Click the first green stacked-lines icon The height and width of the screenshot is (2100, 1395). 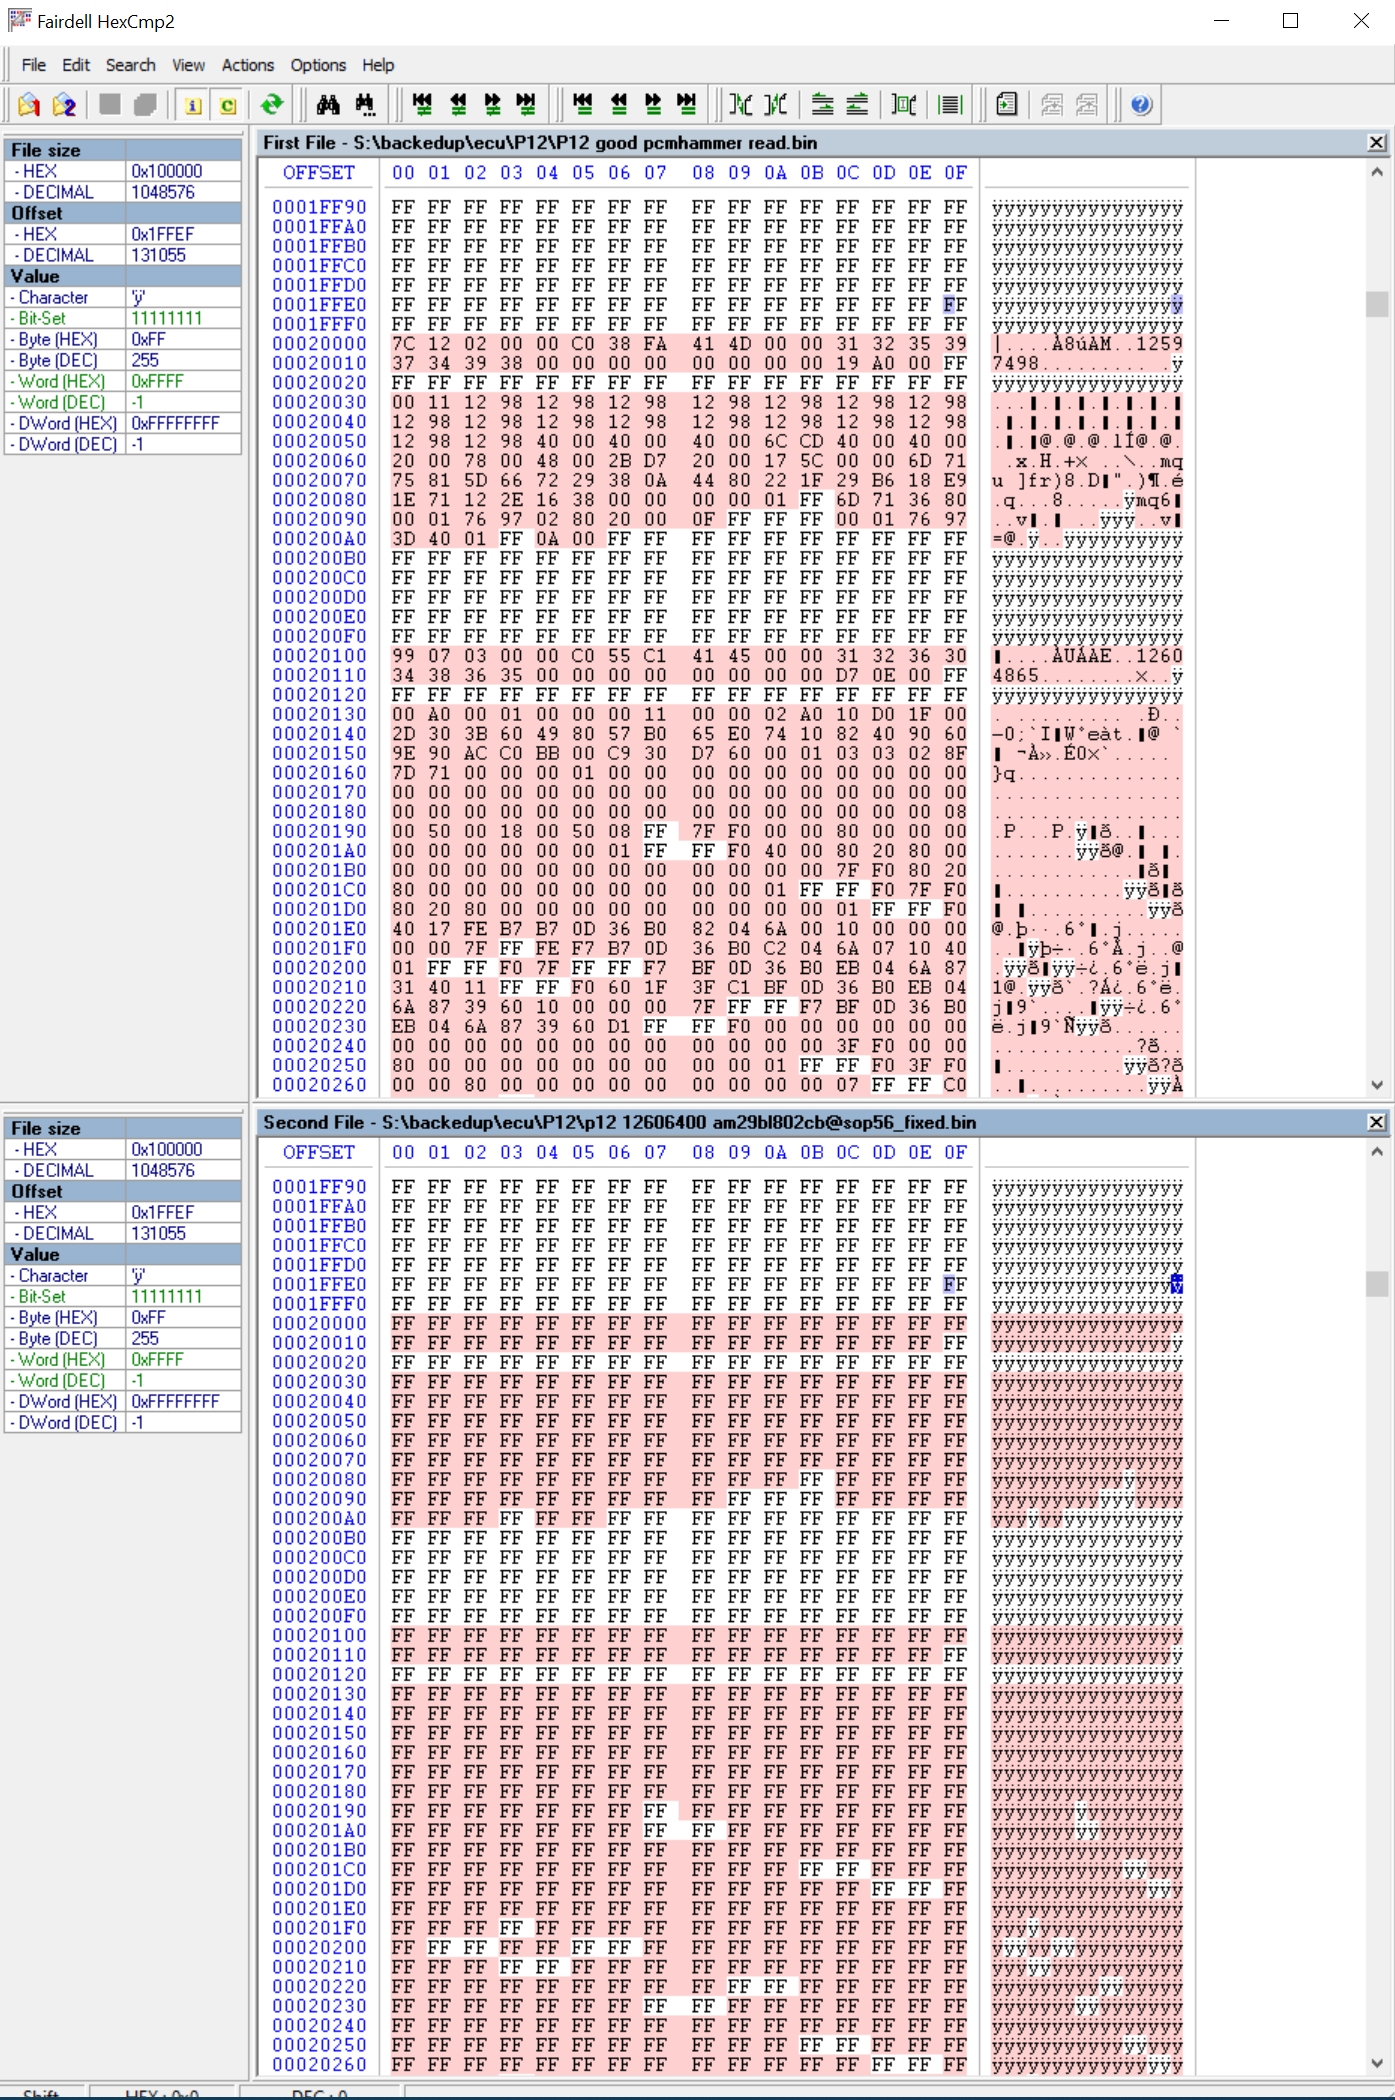tap(822, 104)
